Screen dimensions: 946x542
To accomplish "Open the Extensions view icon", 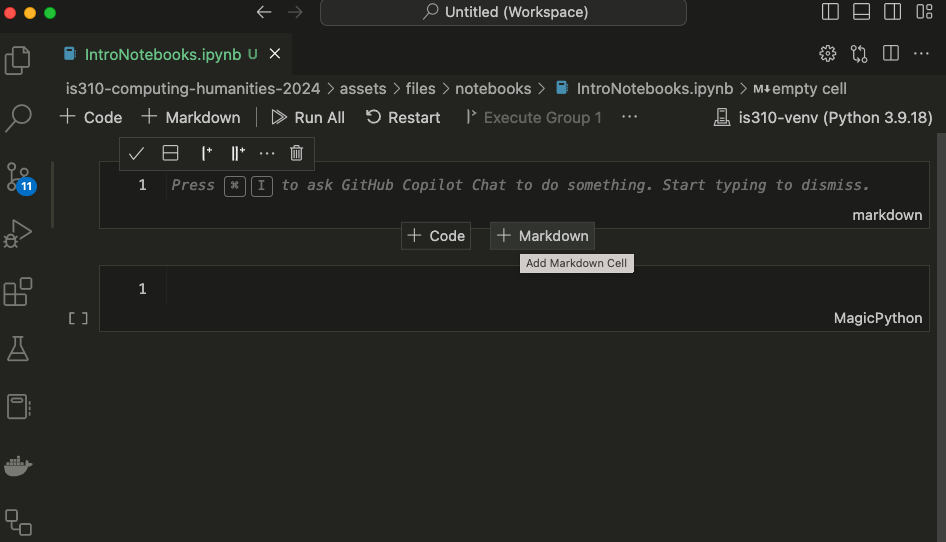I will click(x=18, y=292).
